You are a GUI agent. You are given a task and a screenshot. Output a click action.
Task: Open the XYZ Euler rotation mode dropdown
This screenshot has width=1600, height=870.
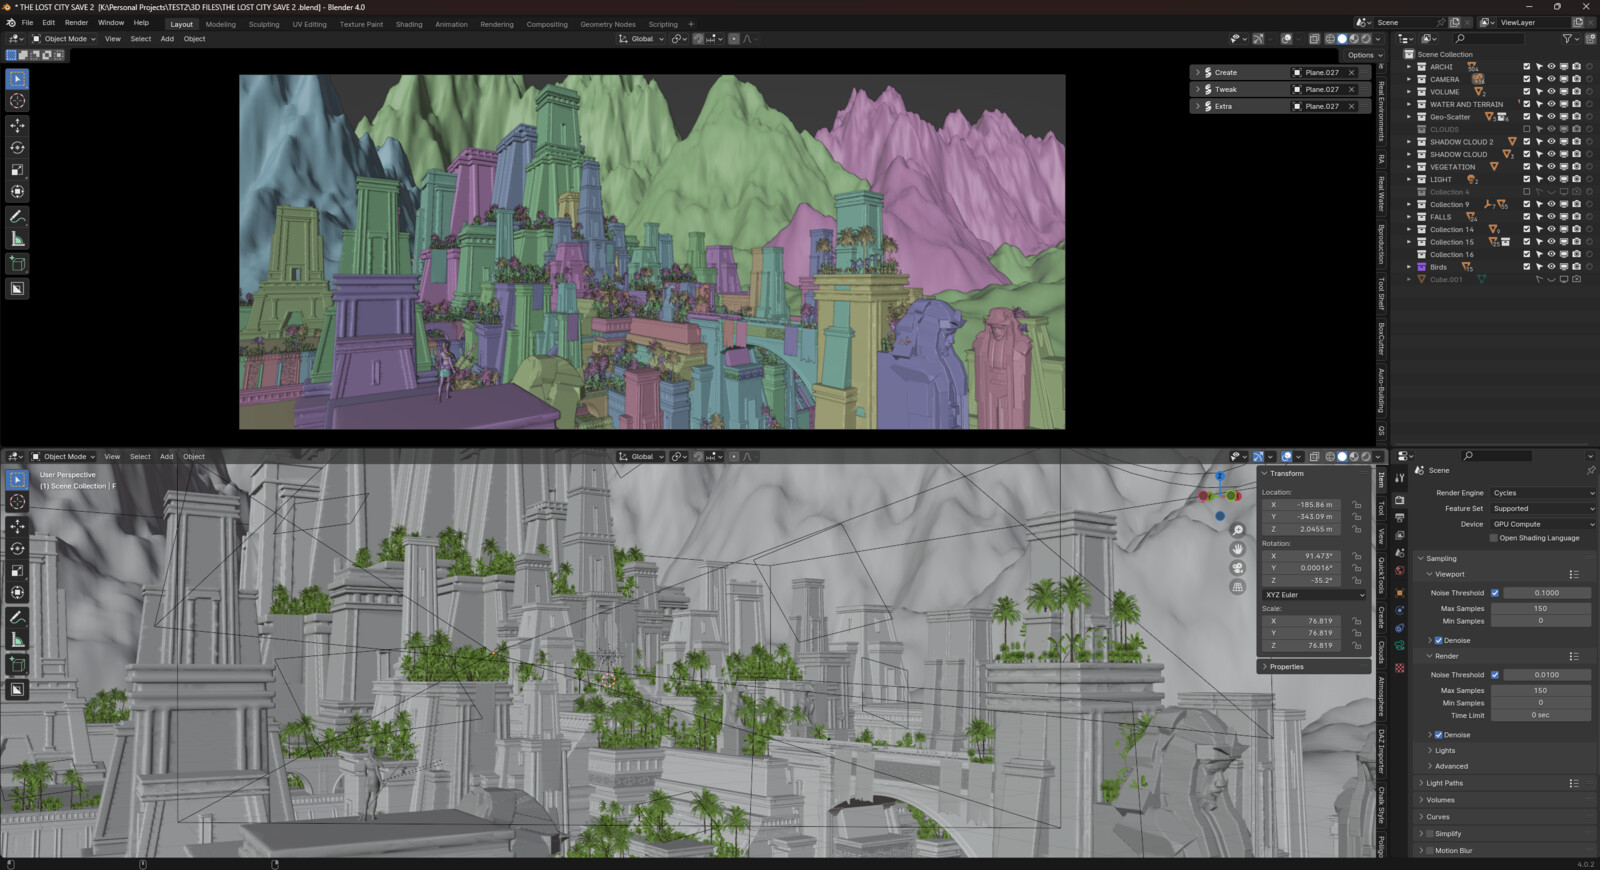[1314, 595]
